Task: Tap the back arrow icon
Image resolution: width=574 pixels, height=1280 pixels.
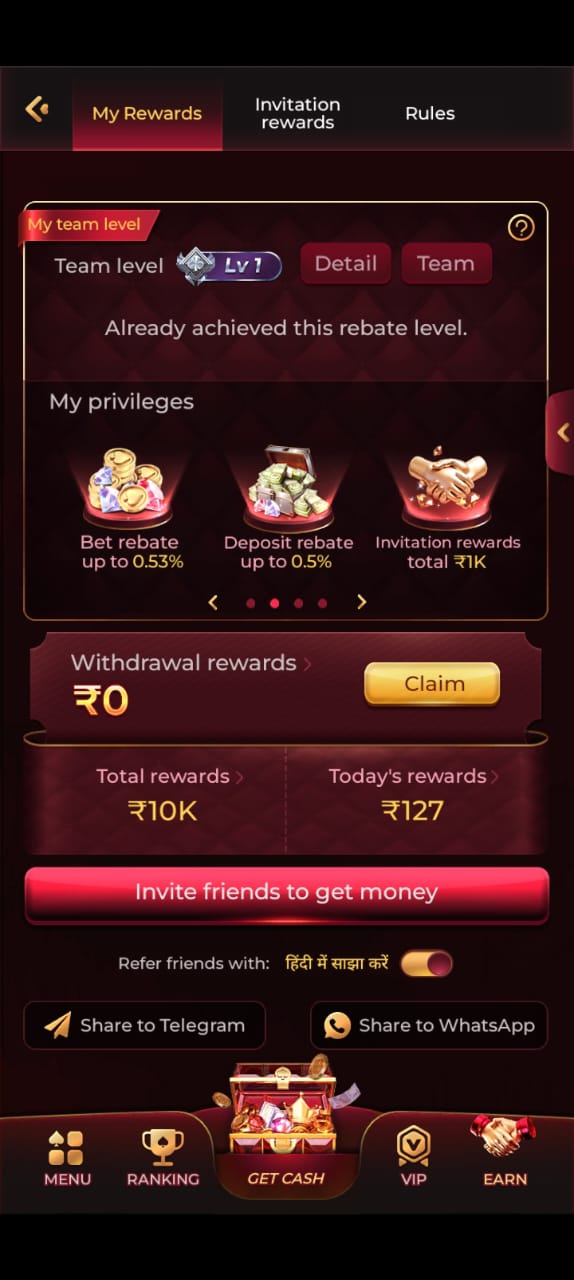Action: pos(37,109)
